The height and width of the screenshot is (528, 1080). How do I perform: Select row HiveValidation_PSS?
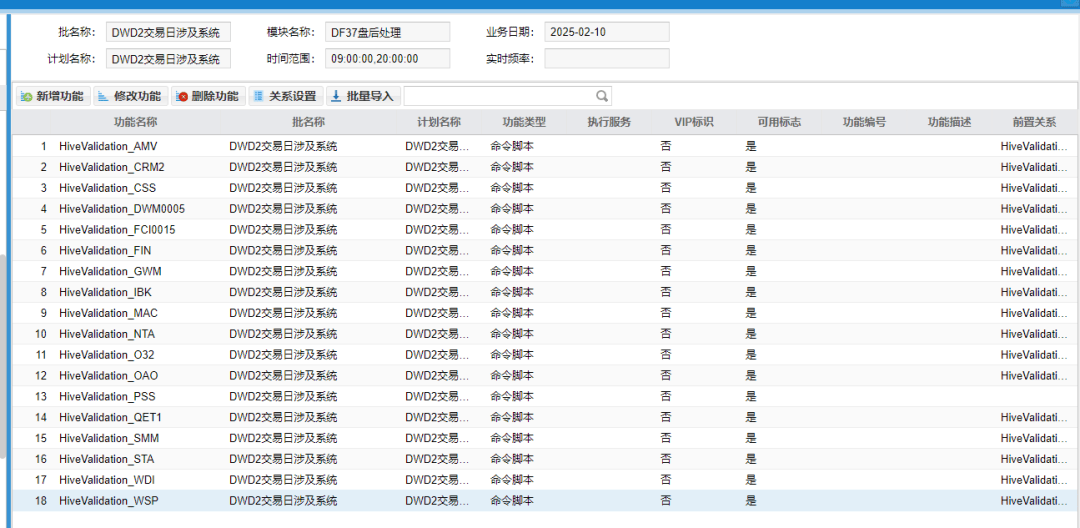point(546,397)
